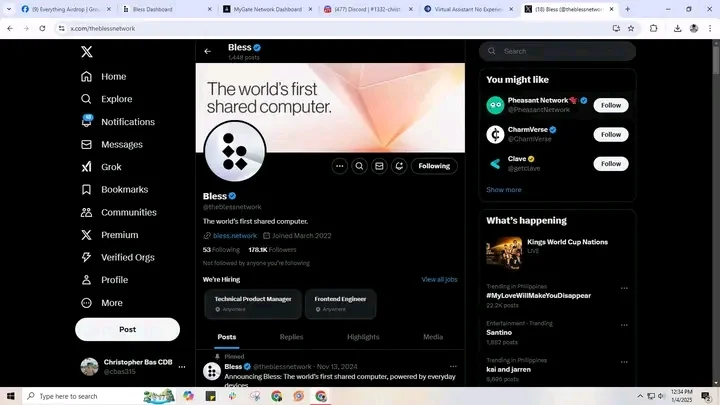
Task: Open CharmVerse avatar
Action: pyautogui.click(x=495, y=135)
